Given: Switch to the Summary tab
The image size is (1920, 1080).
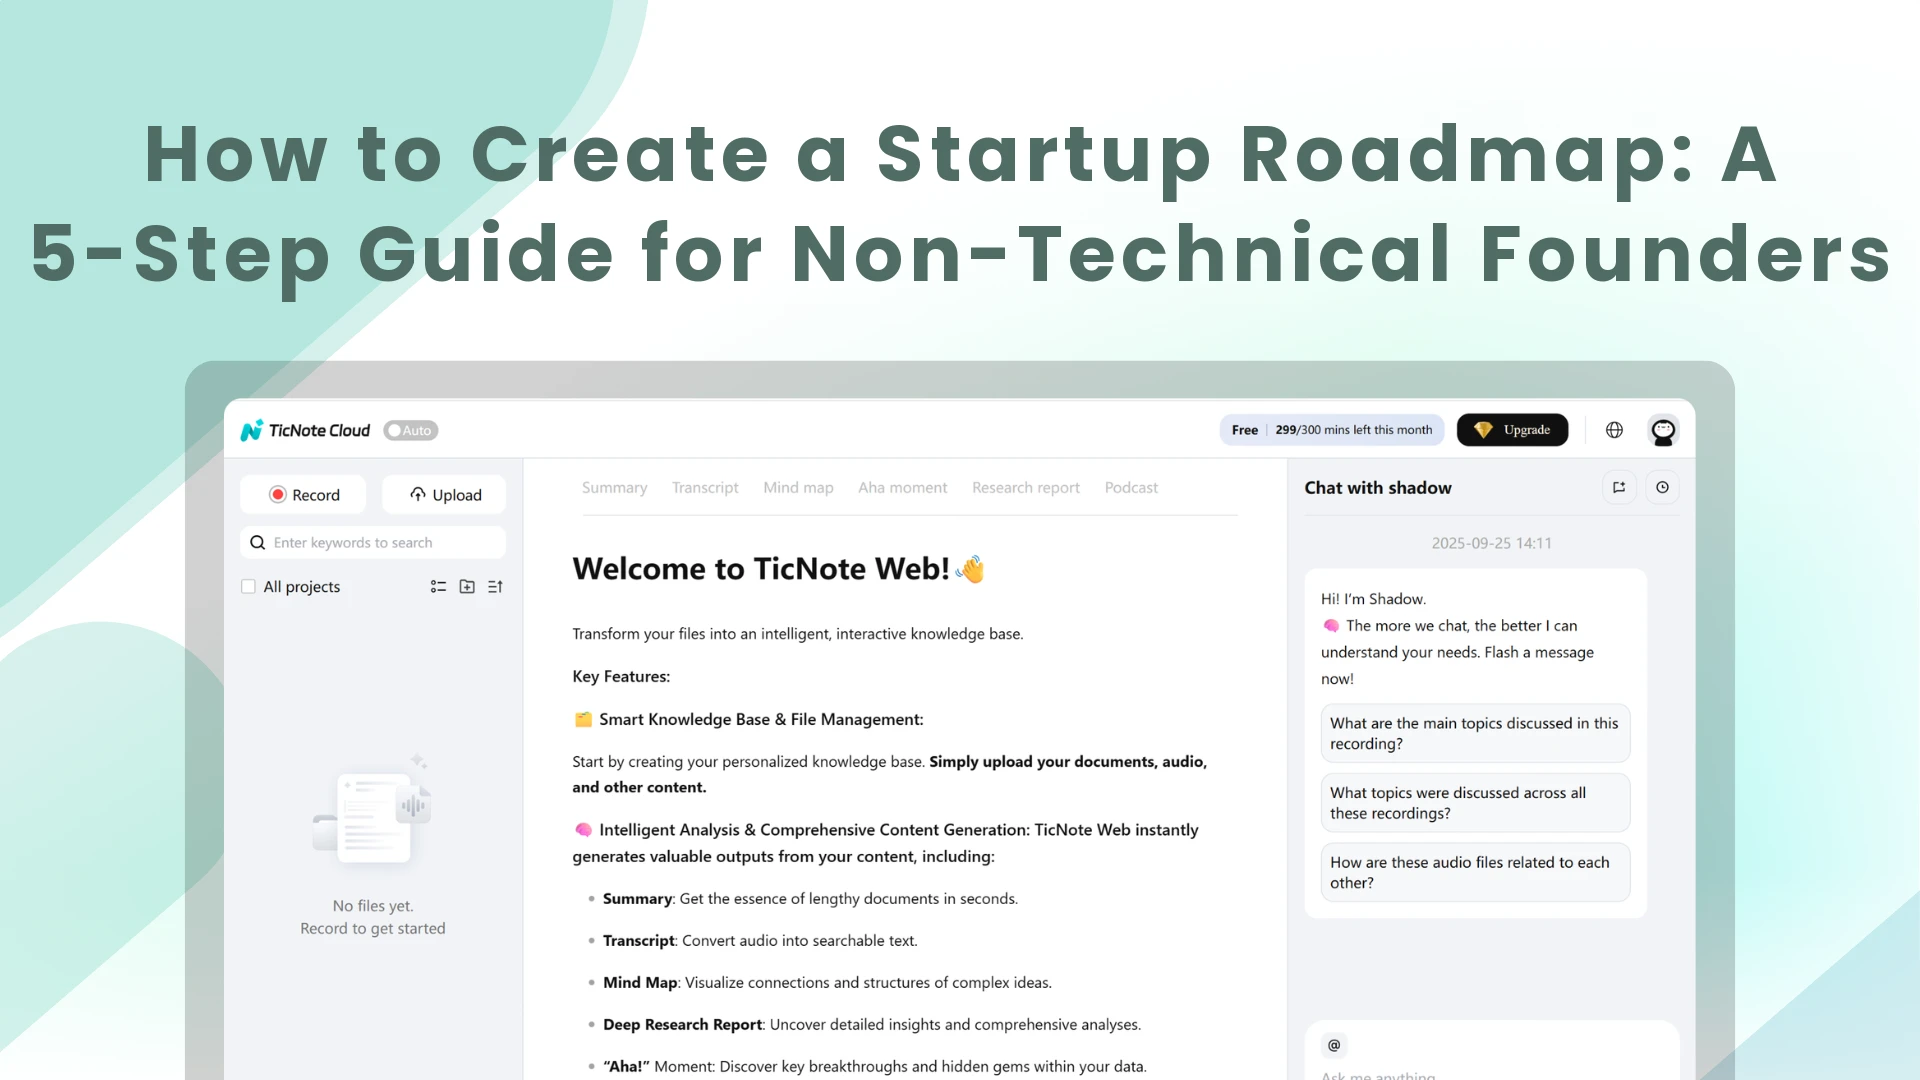Looking at the screenshot, I should [614, 488].
